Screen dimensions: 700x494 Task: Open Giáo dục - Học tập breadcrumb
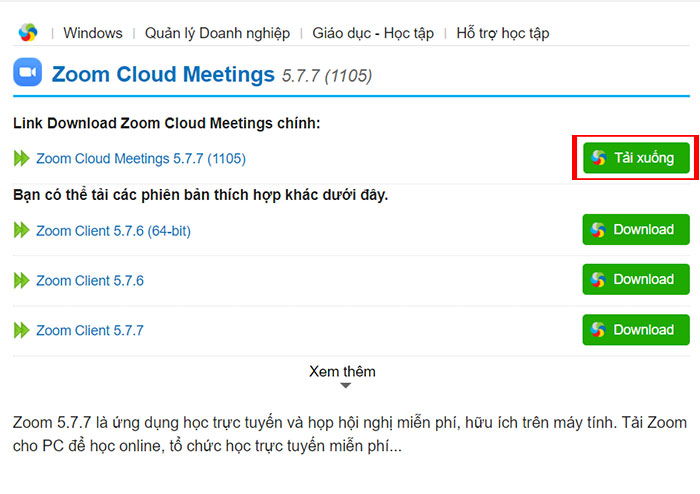tap(373, 33)
